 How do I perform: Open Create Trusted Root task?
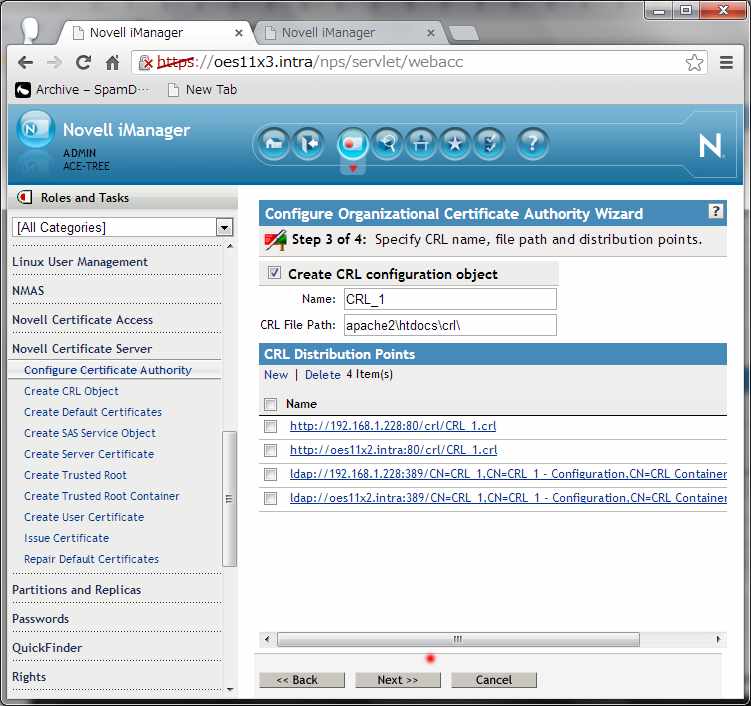point(75,475)
